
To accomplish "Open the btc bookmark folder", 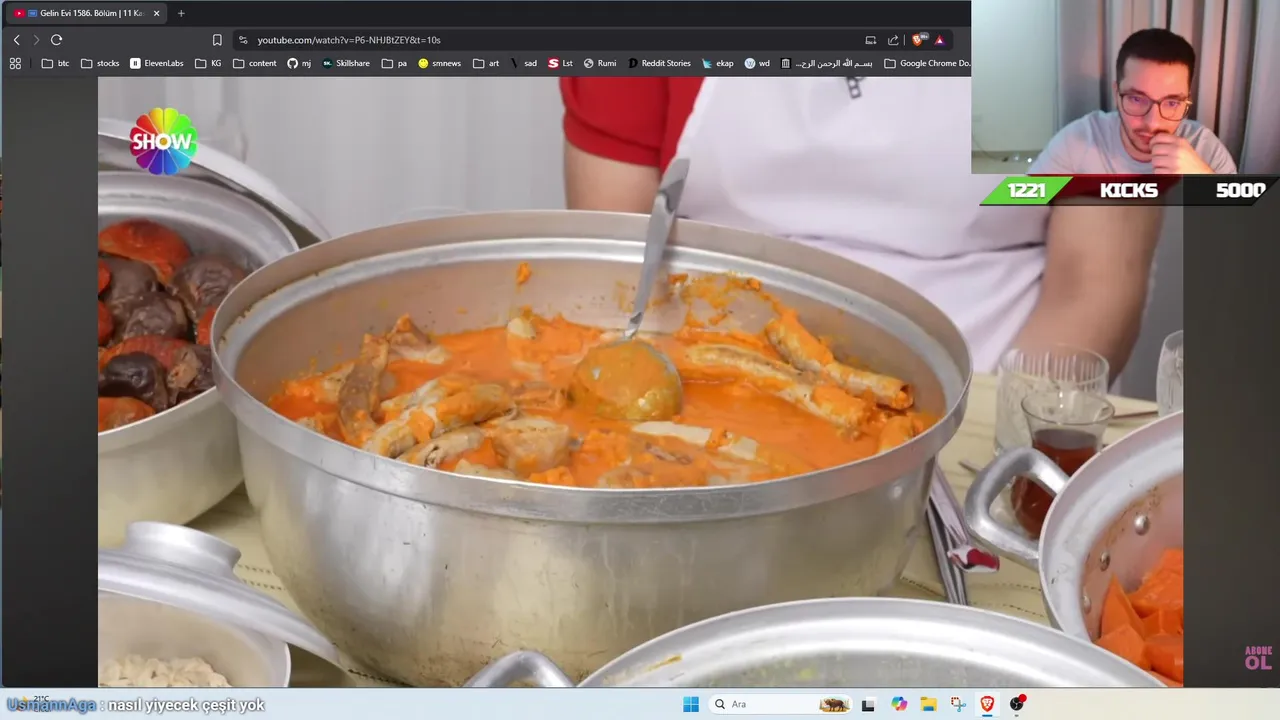I will [56, 63].
